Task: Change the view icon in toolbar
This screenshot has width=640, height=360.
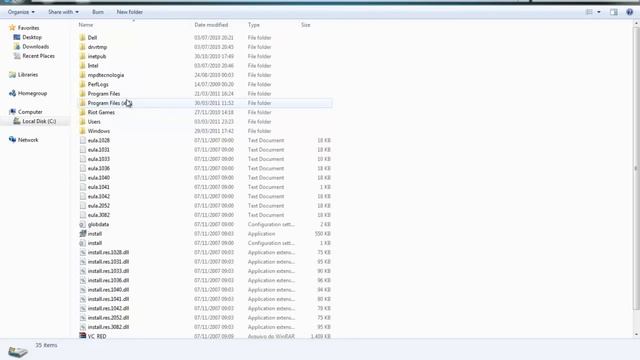Action: point(589,12)
